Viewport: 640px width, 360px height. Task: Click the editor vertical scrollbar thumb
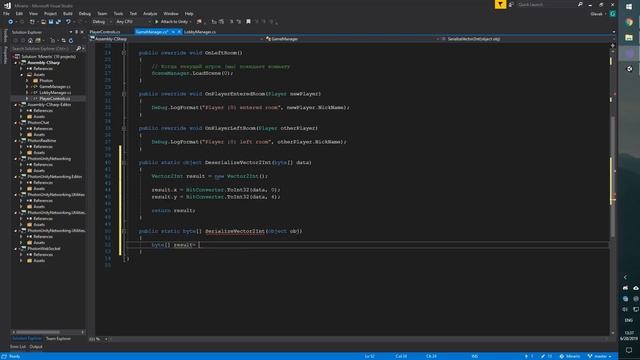pyautogui.click(x=613, y=176)
